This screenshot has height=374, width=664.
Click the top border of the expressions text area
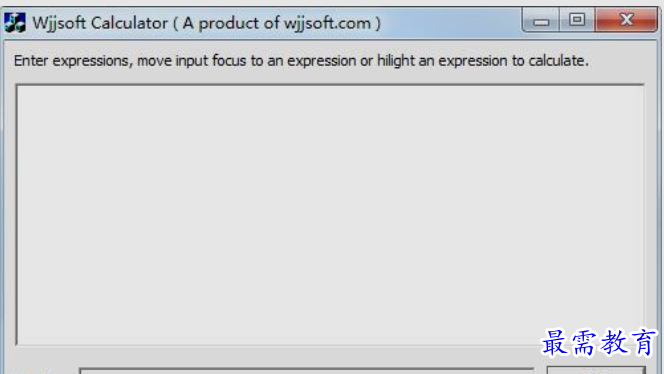pyautogui.click(x=330, y=85)
